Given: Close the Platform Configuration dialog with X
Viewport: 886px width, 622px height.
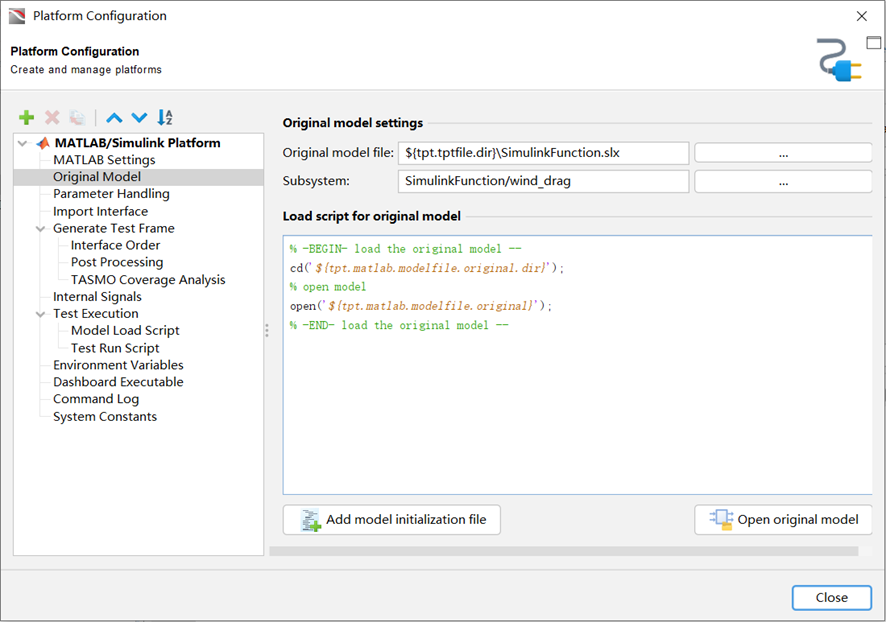Looking at the screenshot, I should click(861, 16).
